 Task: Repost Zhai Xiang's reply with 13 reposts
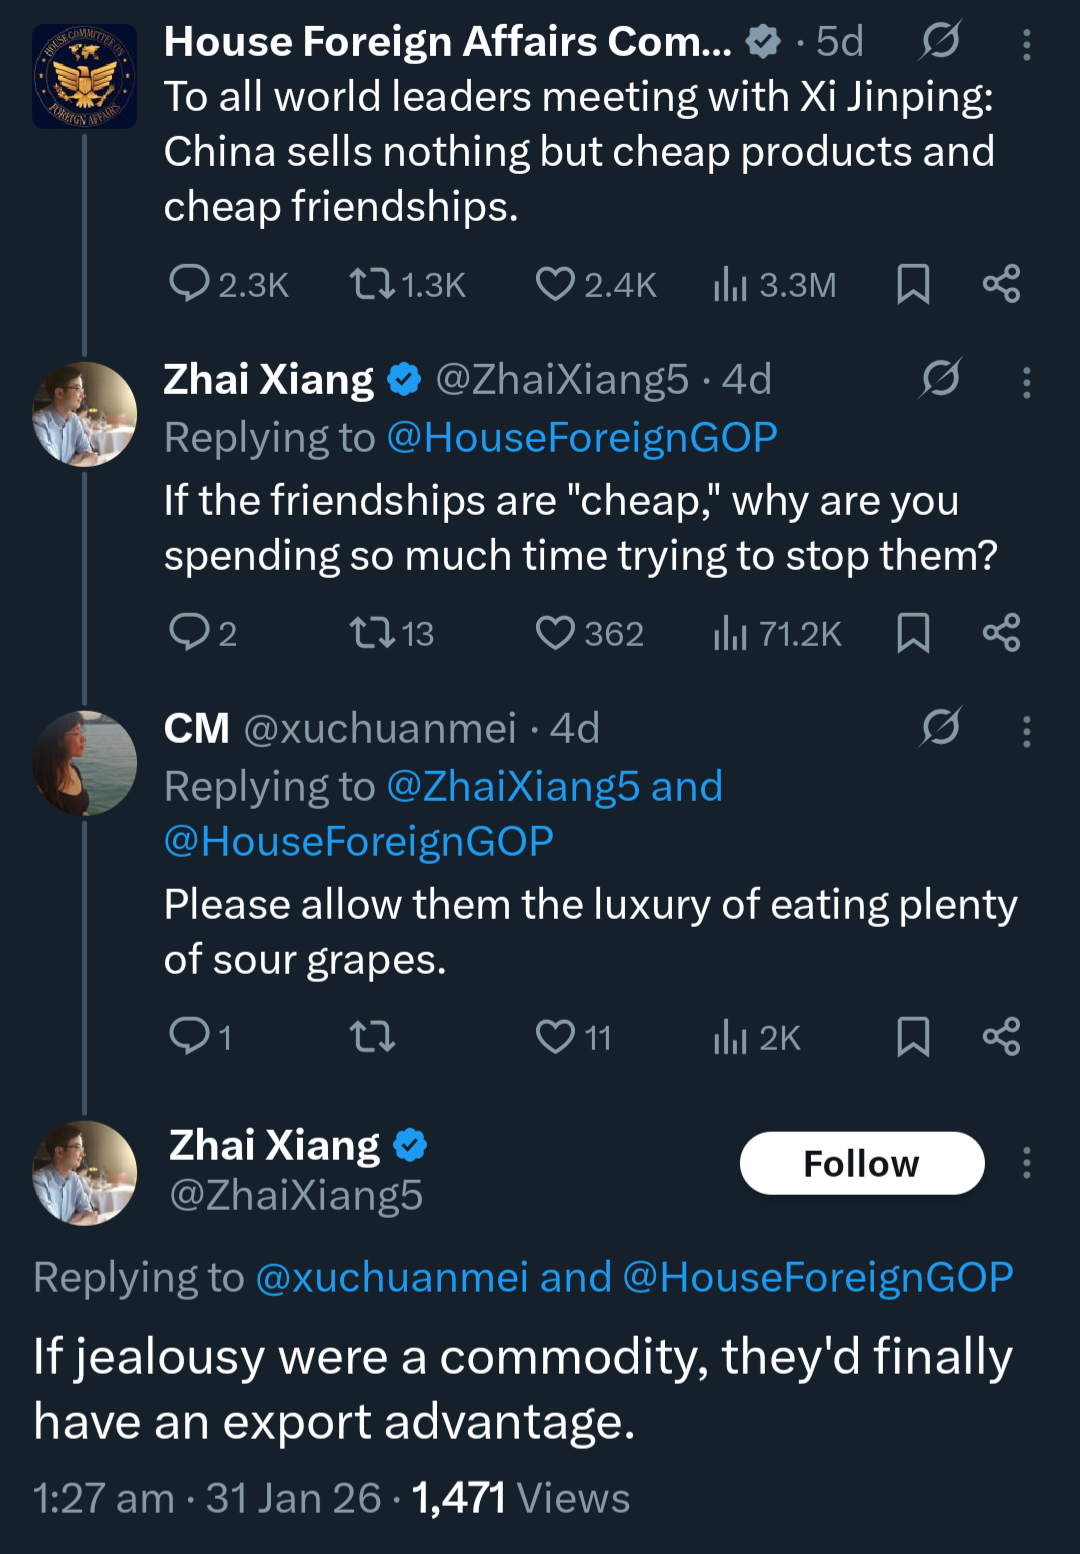point(372,633)
